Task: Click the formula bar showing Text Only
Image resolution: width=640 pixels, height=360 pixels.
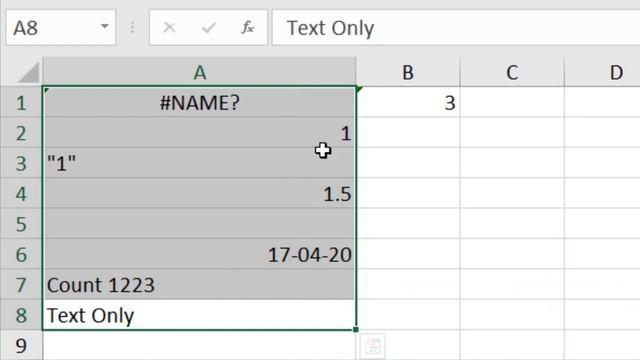Action: pyautogui.click(x=456, y=28)
